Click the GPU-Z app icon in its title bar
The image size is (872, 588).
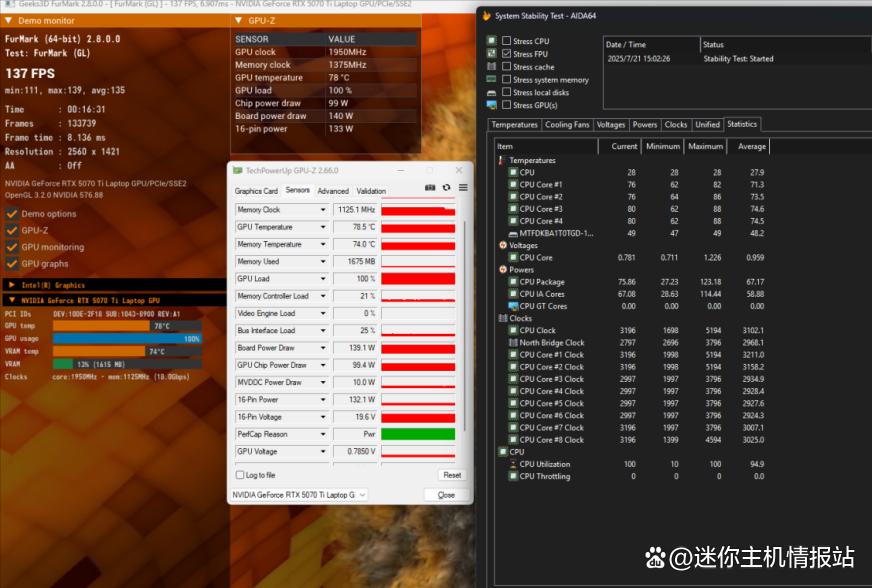click(237, 170)
